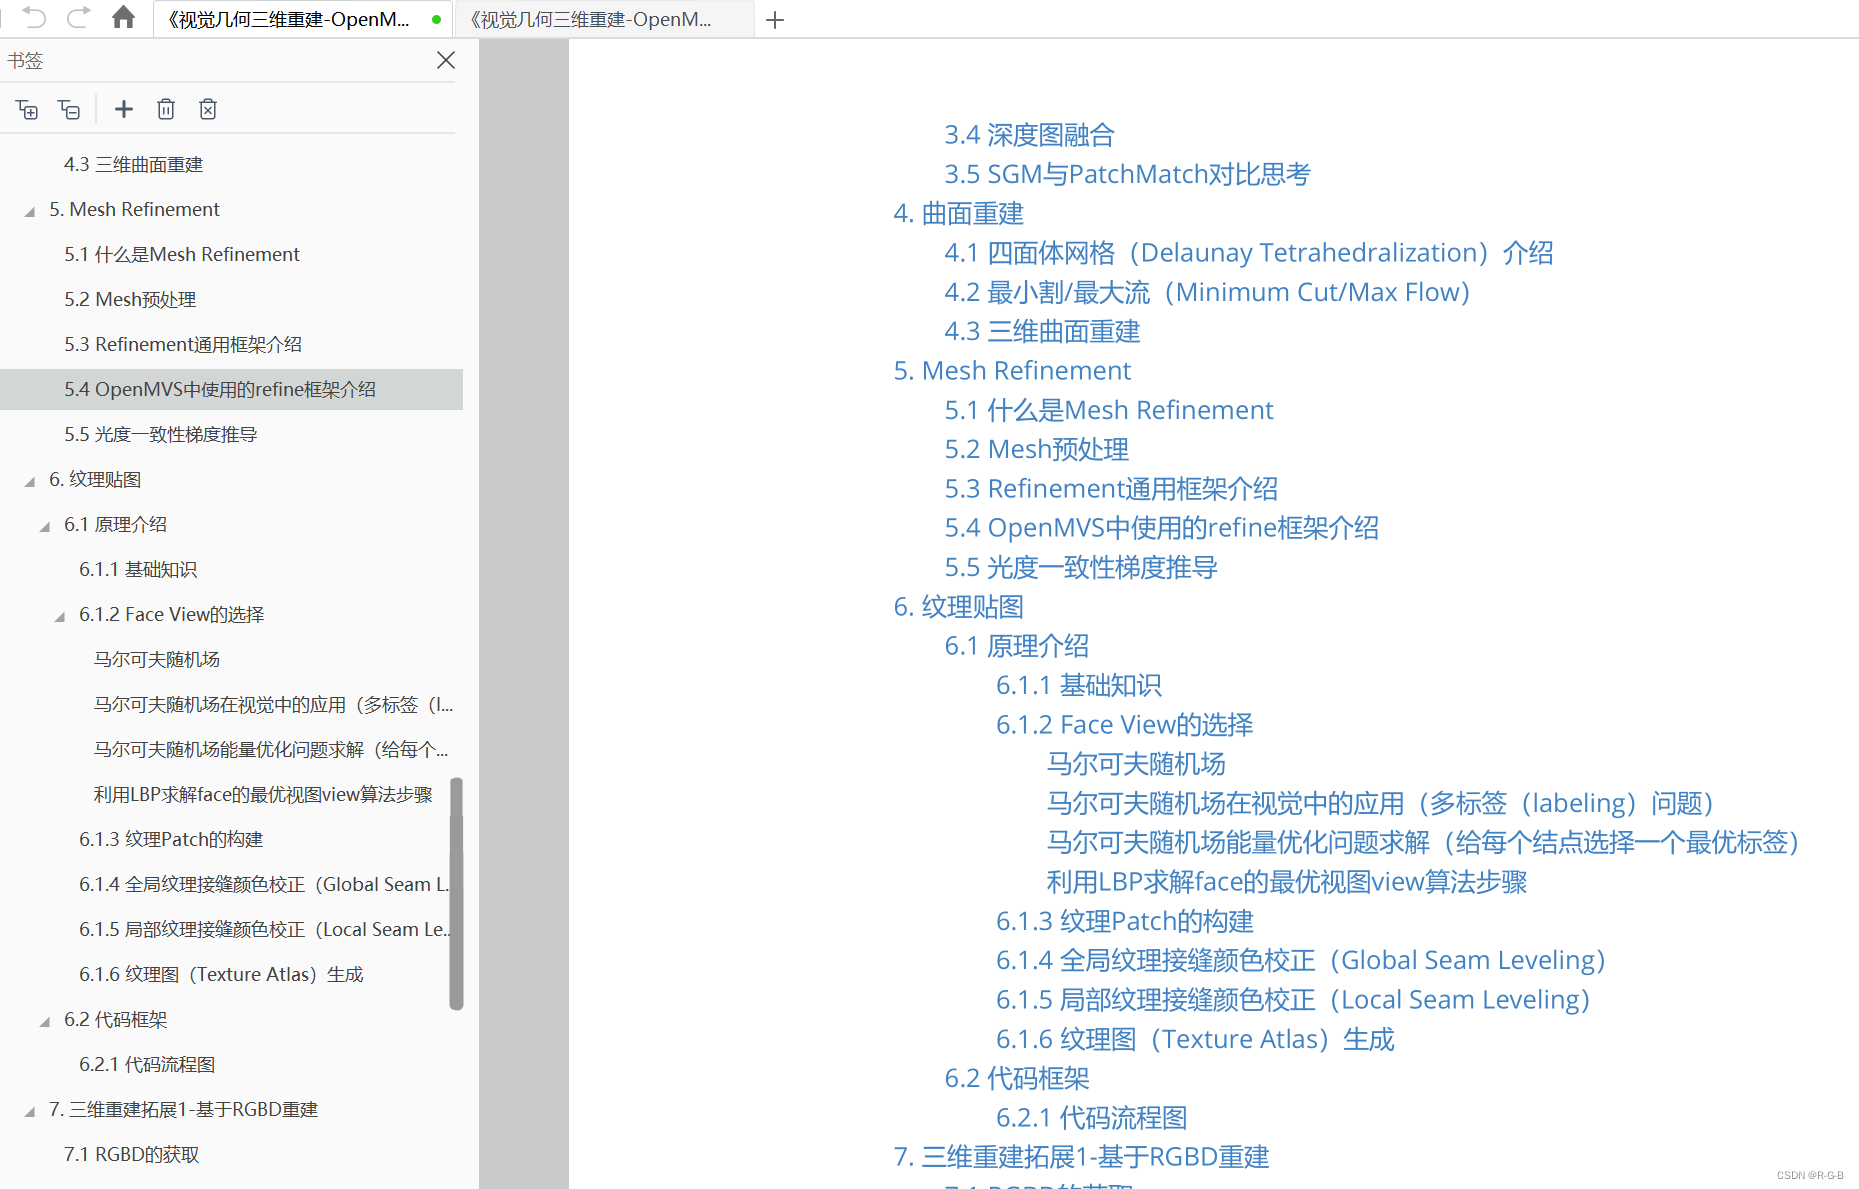Image resolution: width=1859 pixels, height=1189 pixels.
Task: Open the home page icon
Action: 123,17
